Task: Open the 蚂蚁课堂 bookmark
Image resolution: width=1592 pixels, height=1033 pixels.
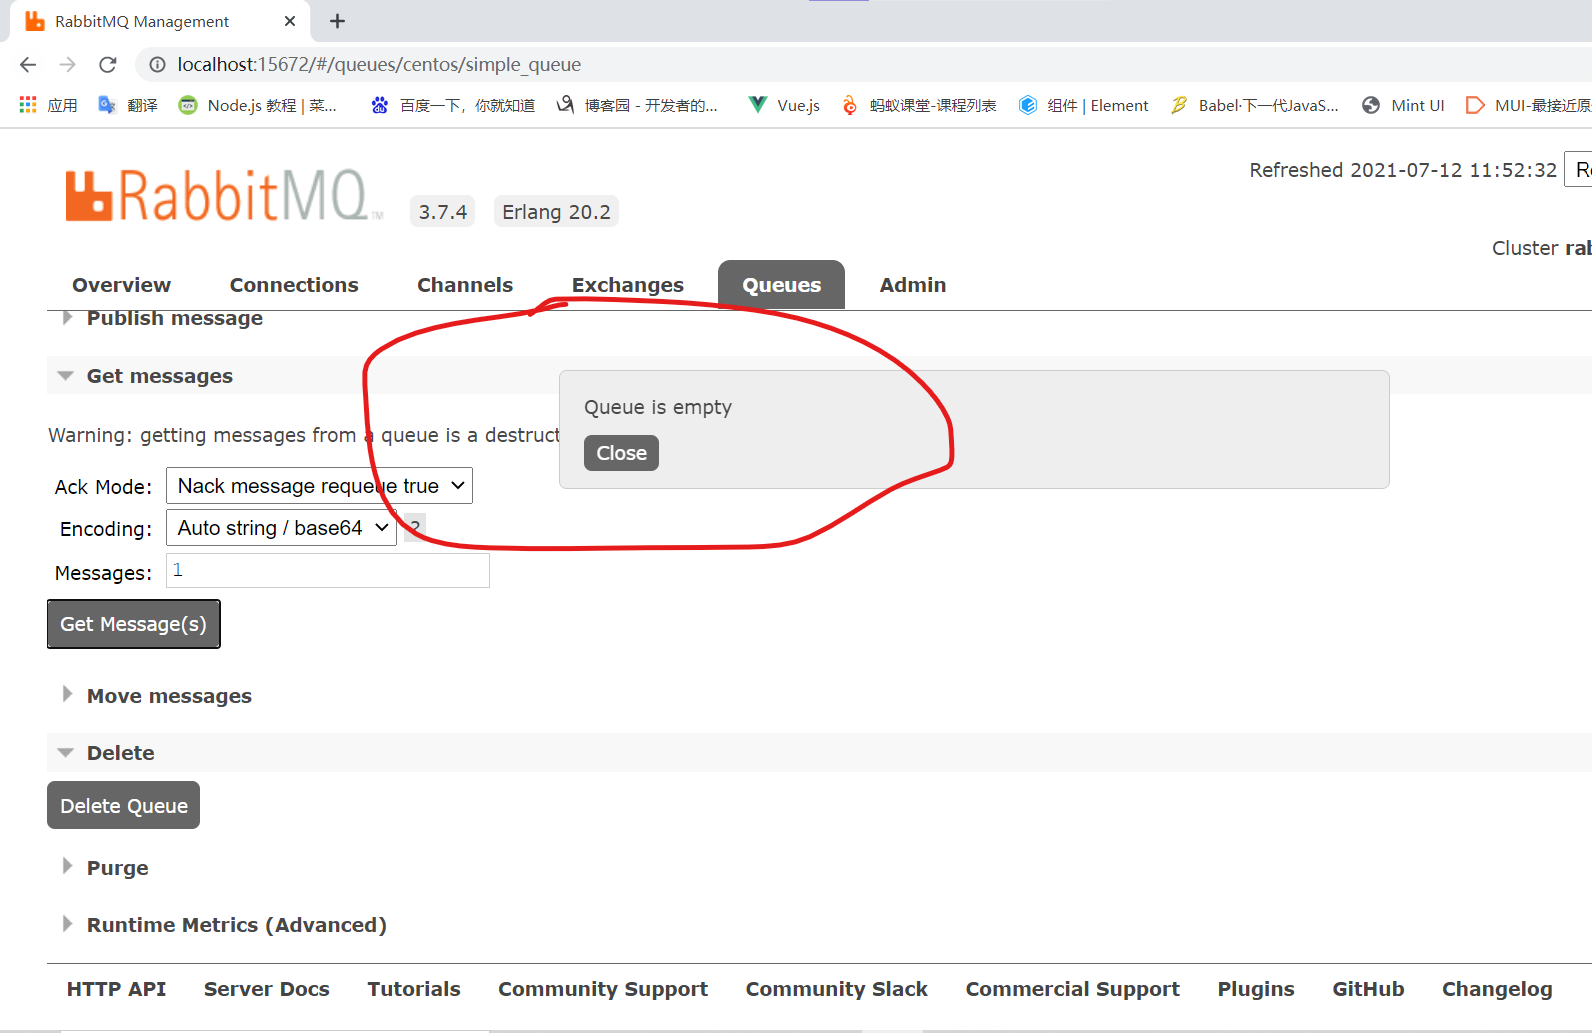Action: (918, 105)
